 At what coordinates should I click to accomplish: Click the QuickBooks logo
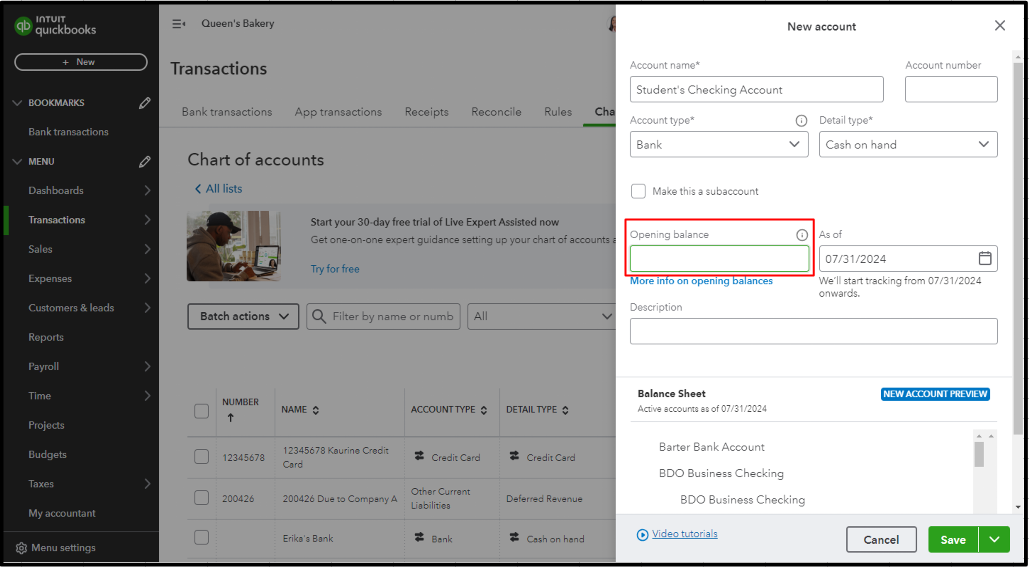tap(55, 26)
